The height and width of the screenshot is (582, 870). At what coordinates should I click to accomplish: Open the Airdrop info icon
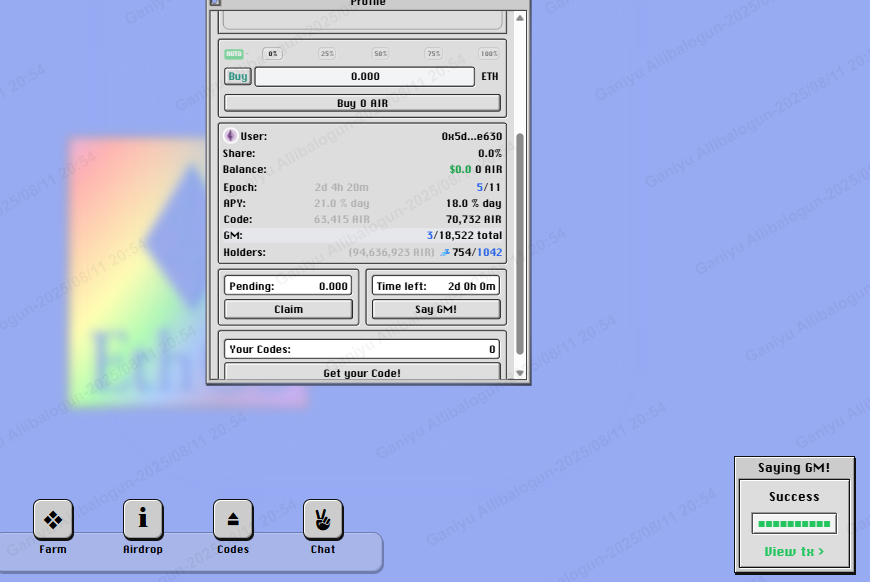point(143,520)
